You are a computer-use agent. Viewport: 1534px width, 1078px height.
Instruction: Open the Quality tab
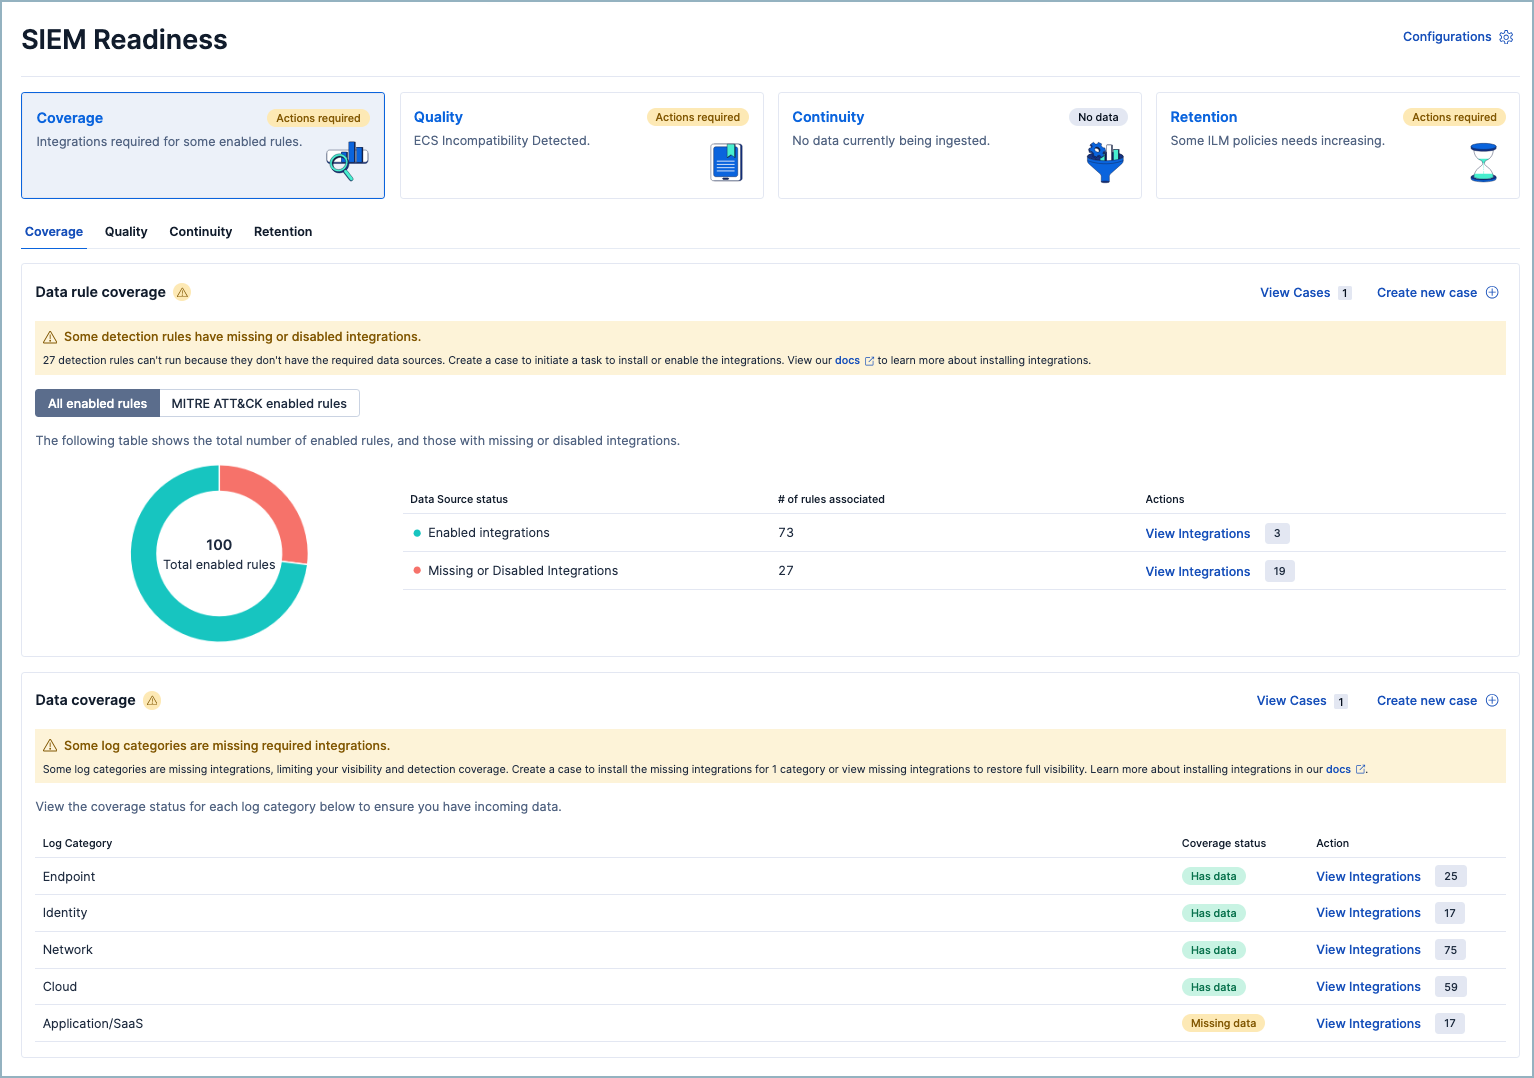[125, 231]
